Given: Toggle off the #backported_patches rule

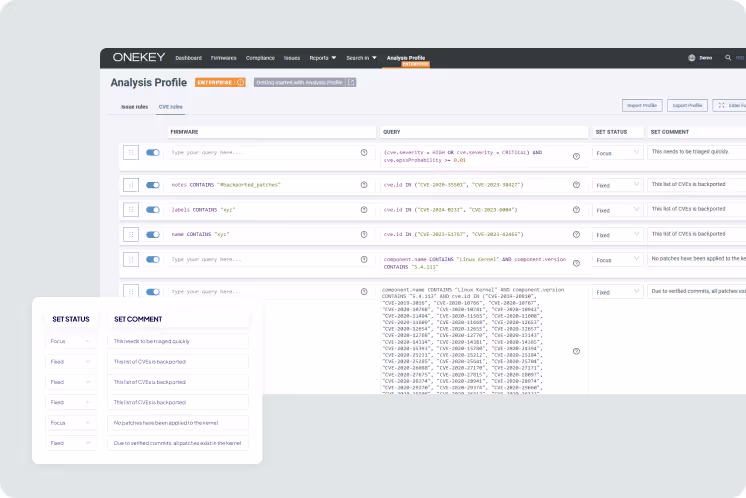Looking at the screenshot, I should 153,185.
